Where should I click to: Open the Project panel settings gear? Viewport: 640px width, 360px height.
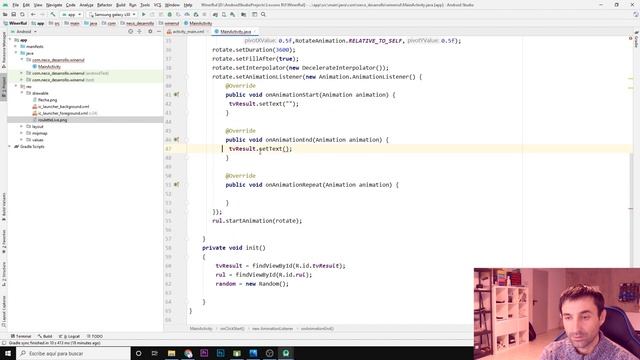pyautogui.click(x=150, y=31)
